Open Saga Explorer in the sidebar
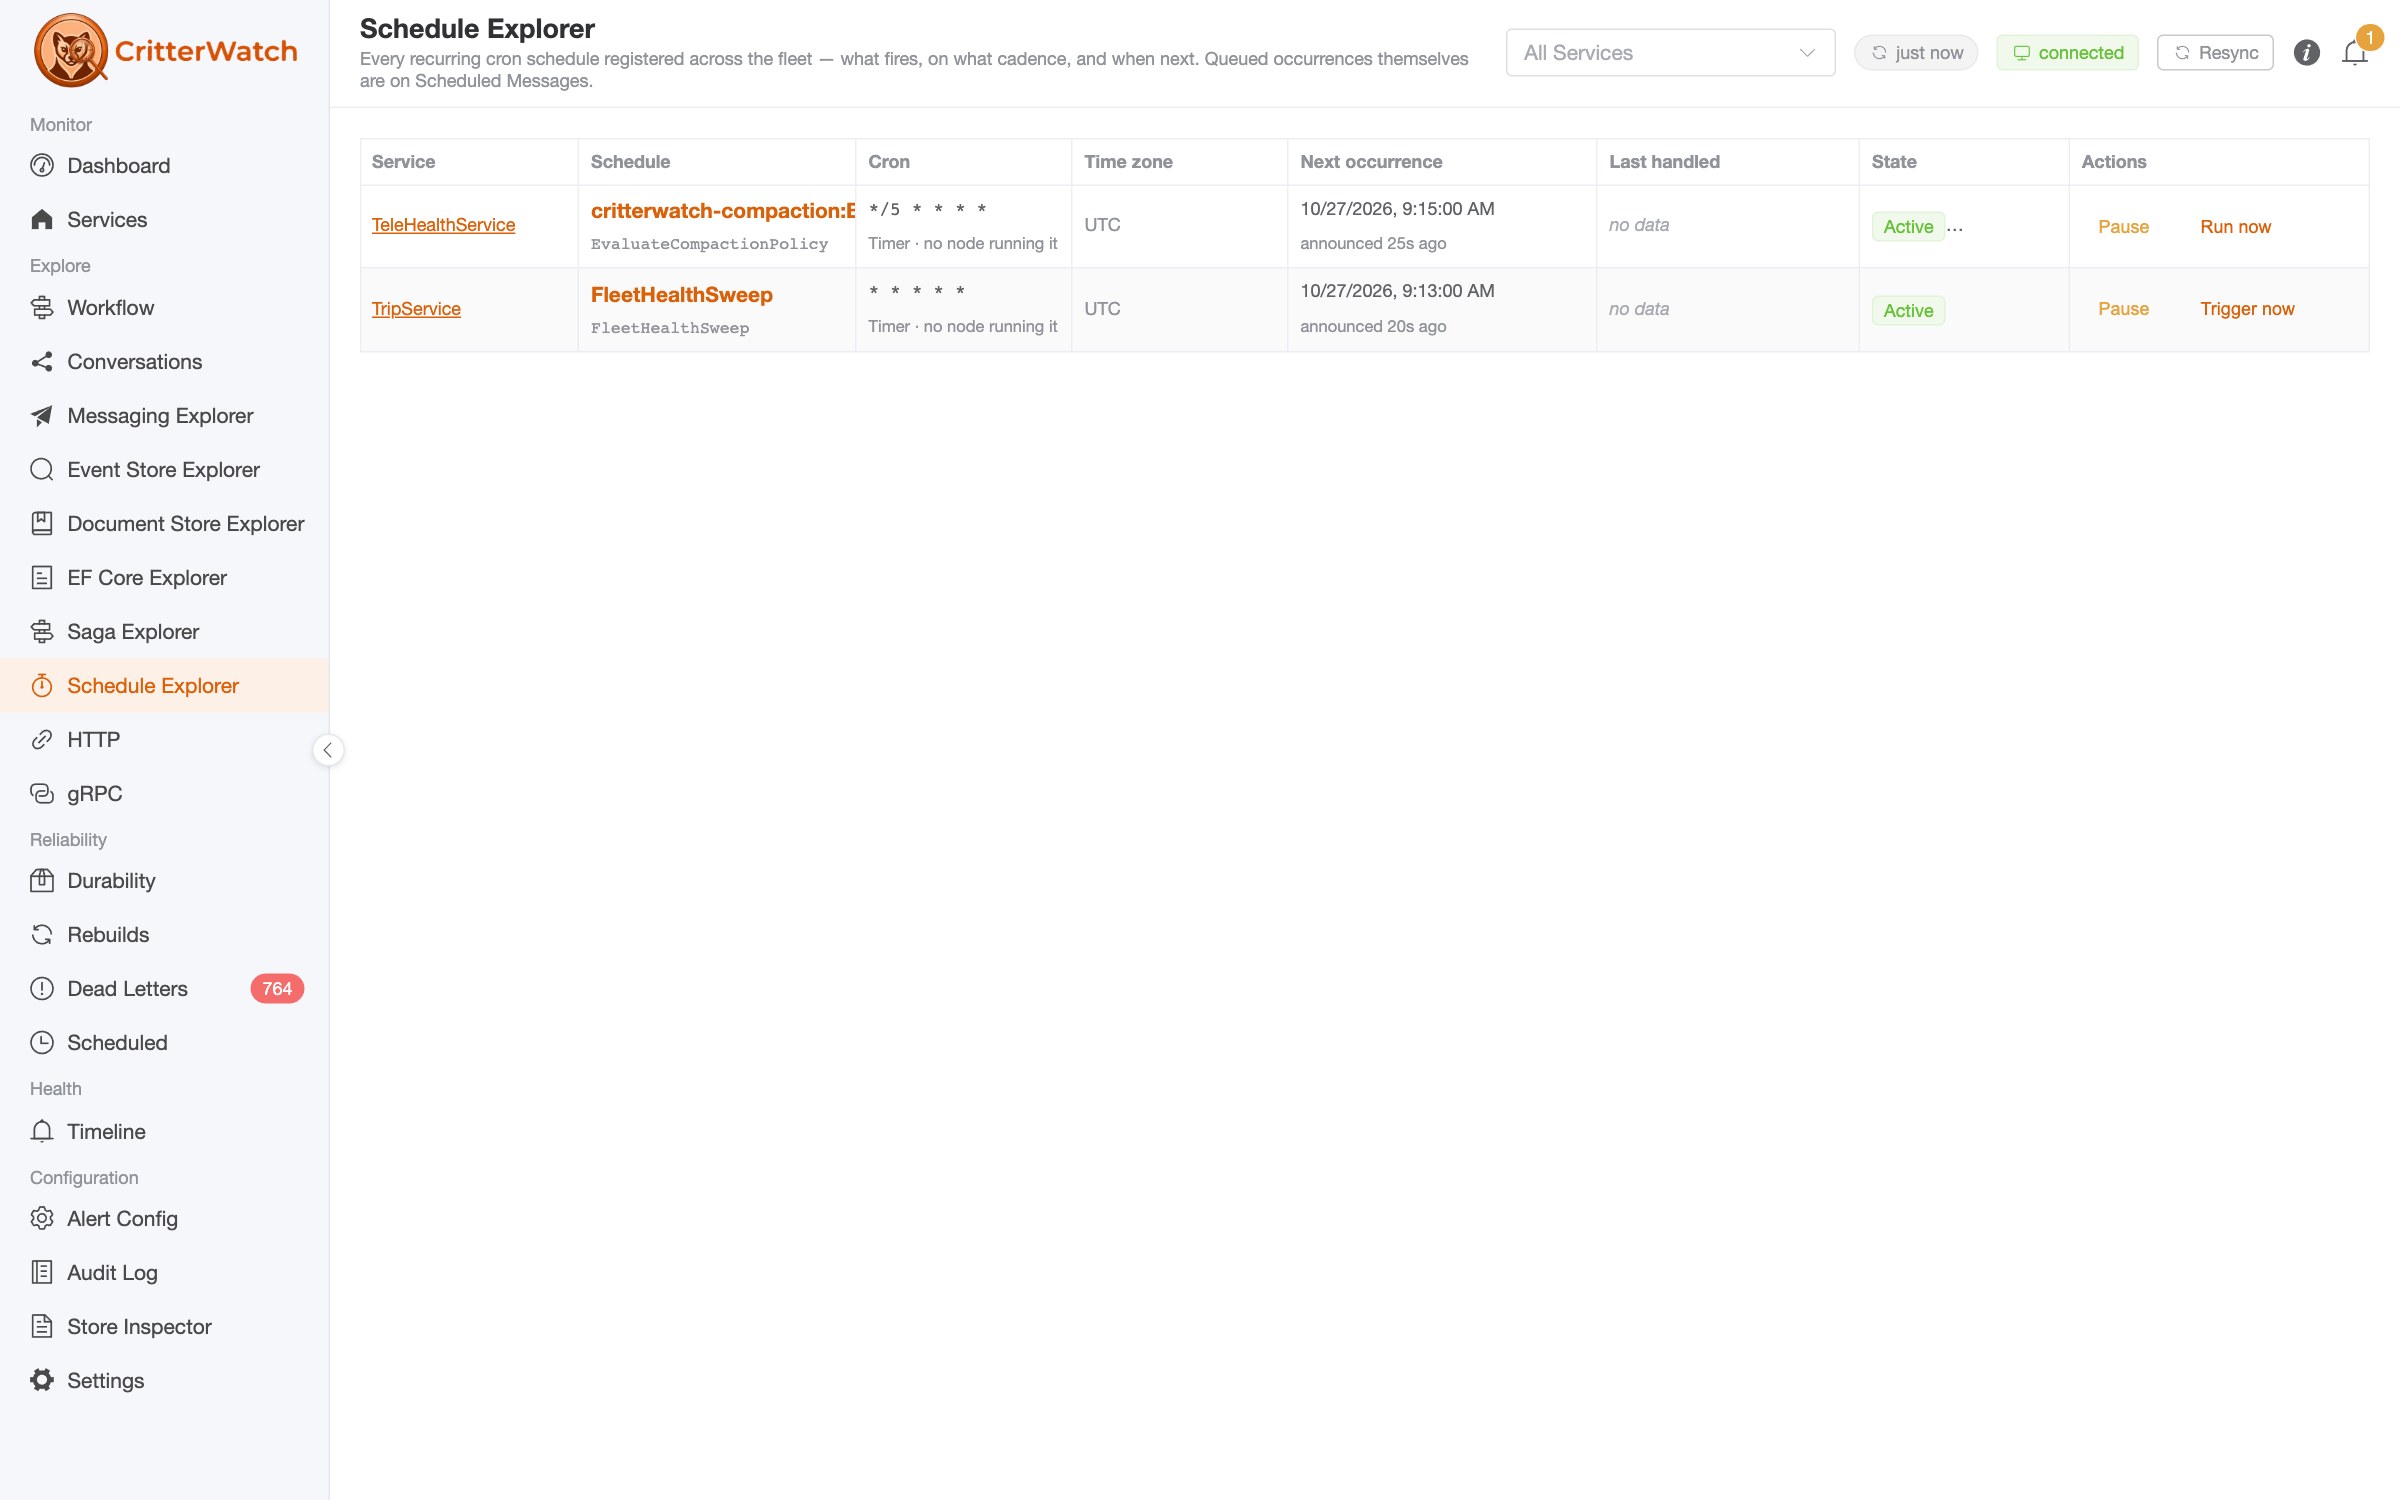2400x1500 pixels. (133, 632)
